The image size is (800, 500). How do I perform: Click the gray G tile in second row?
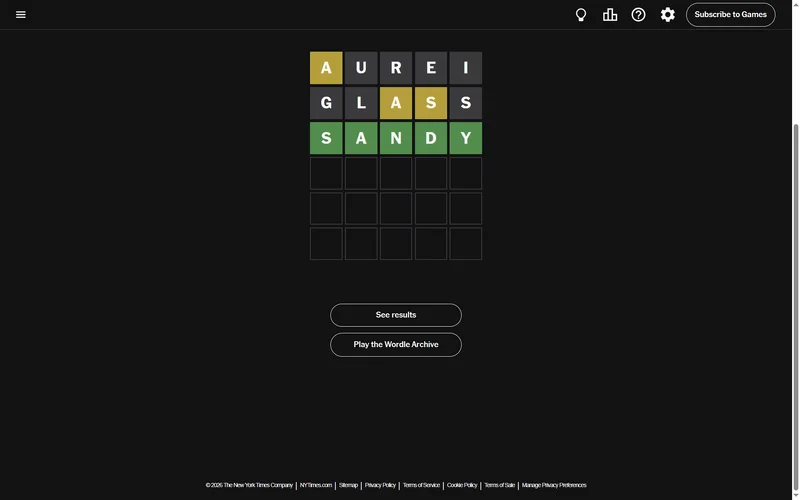click(x=326, y=103)
